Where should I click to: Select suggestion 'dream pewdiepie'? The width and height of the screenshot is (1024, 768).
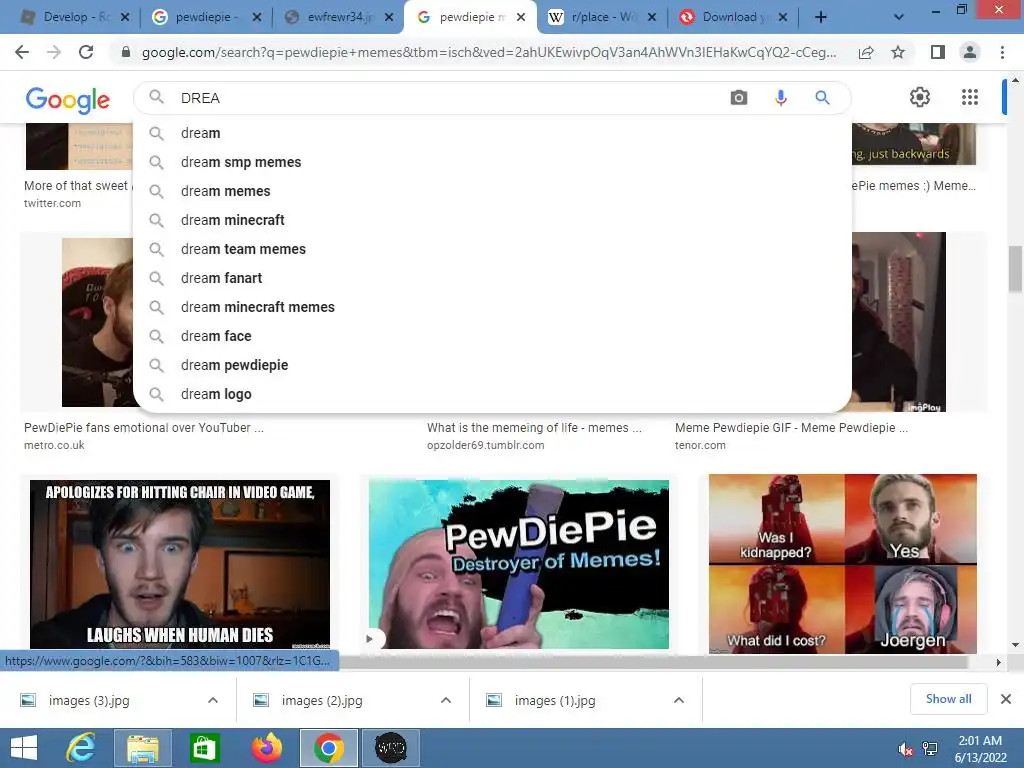coord(492,365)
